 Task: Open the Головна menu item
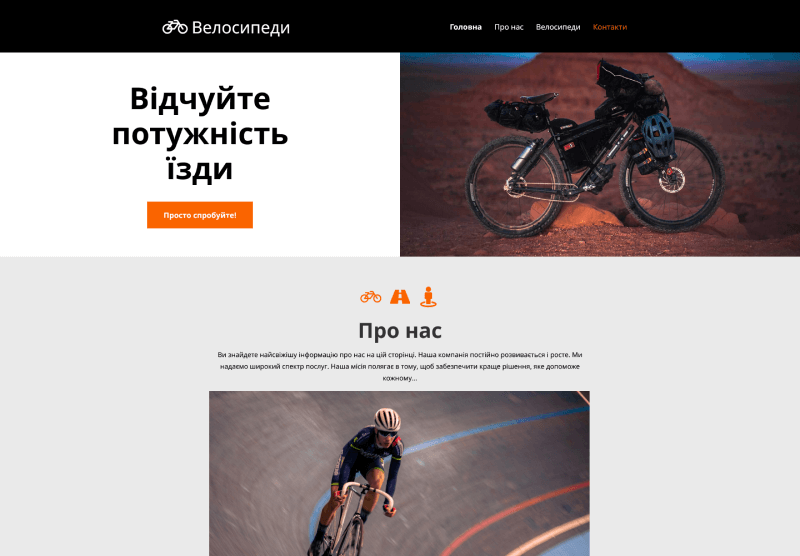click(465, 27)
